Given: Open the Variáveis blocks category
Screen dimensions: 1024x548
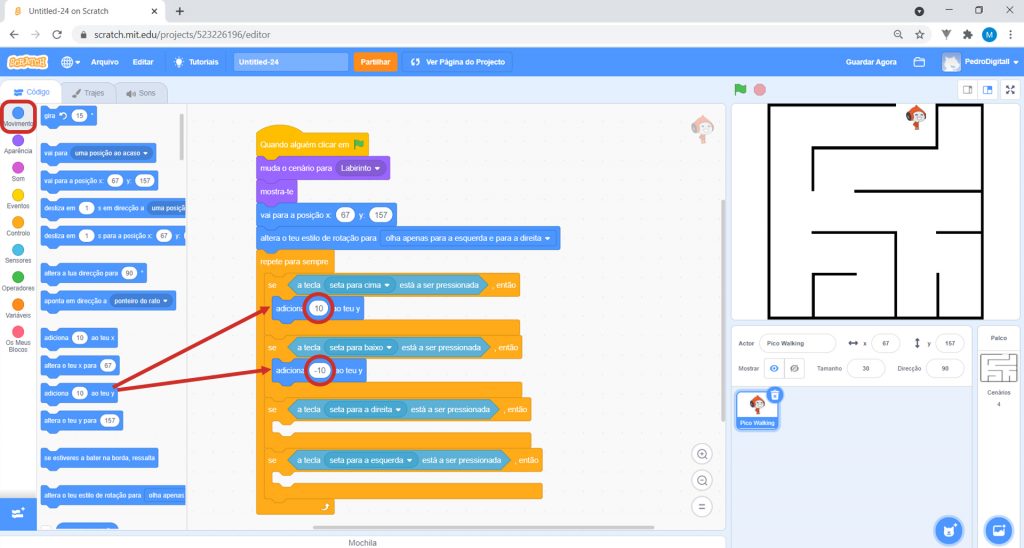Looking at the screenshot, I should pos(18,309).
